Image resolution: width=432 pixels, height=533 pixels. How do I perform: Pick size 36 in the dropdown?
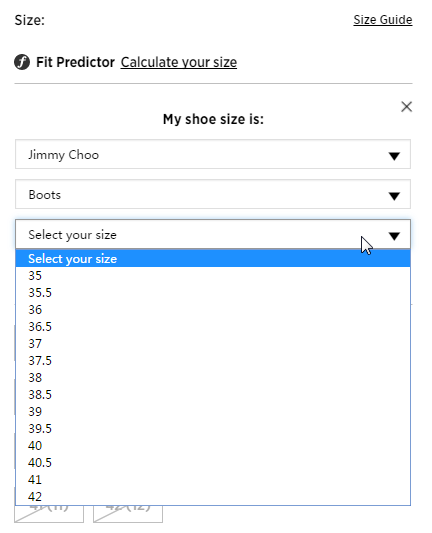213,310
